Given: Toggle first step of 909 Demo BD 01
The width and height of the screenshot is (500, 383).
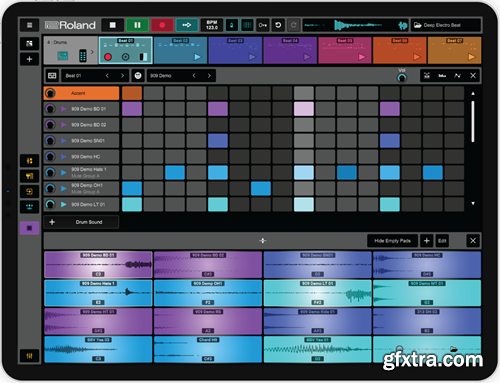Looking at the screenshot, I should [x=132, y=109].
